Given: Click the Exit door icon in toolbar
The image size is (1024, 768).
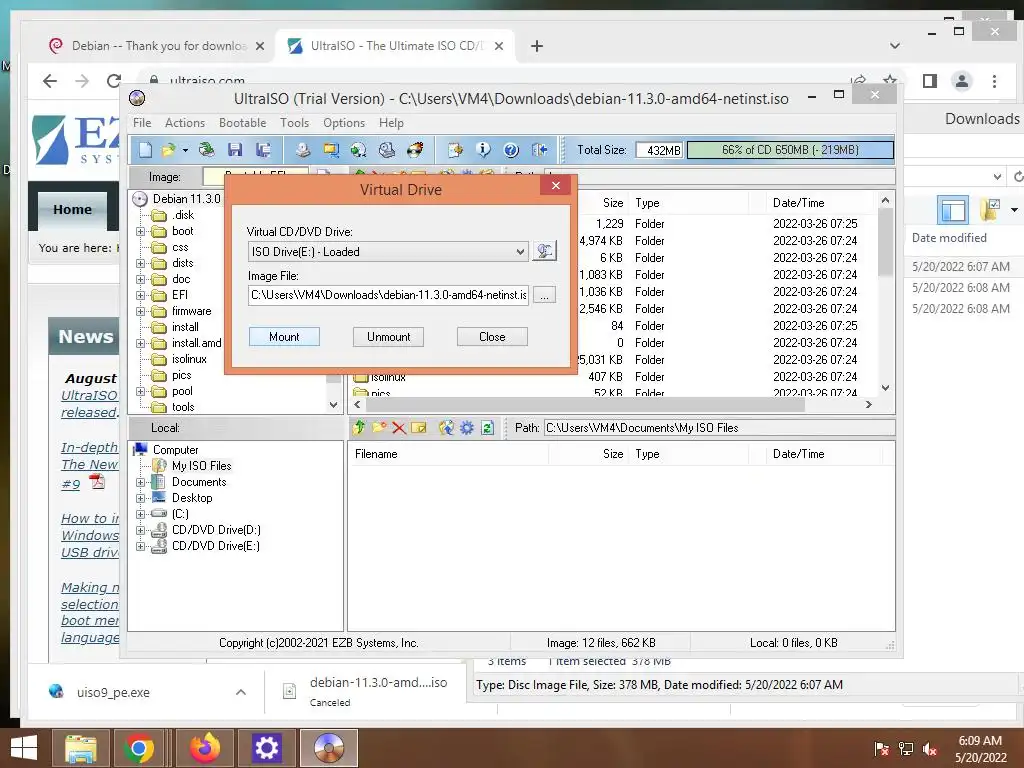Looking at the screenshot, I should coord(539,150).
